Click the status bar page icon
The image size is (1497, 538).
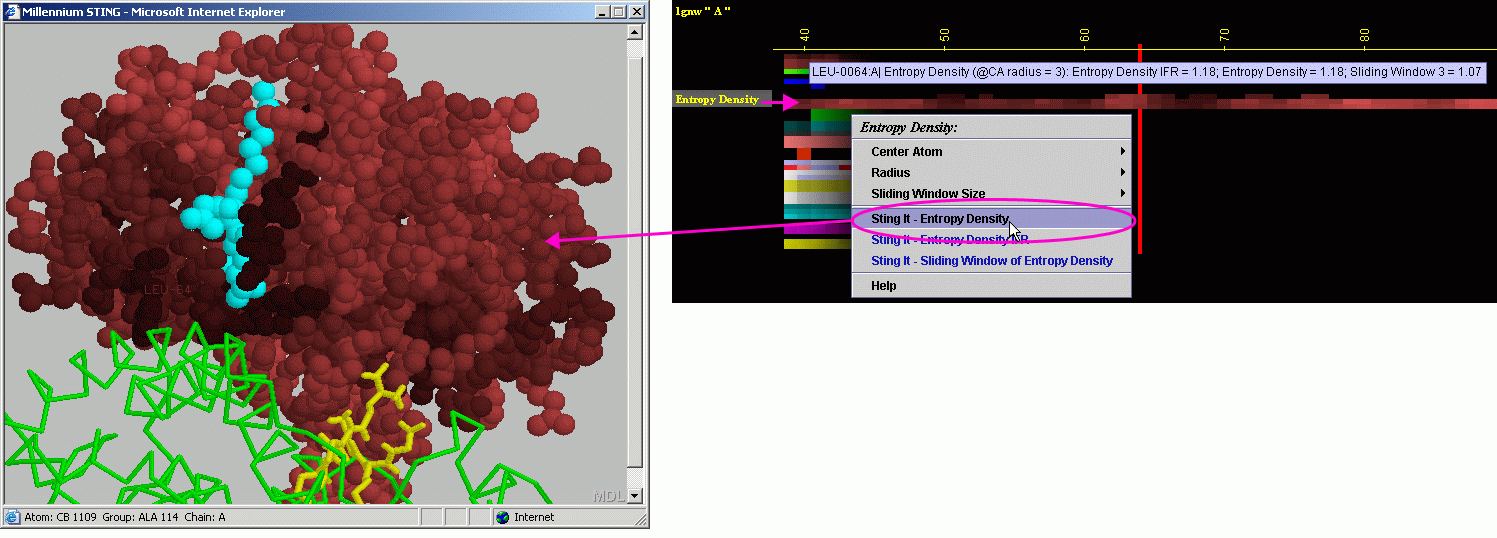pos(12,517)
